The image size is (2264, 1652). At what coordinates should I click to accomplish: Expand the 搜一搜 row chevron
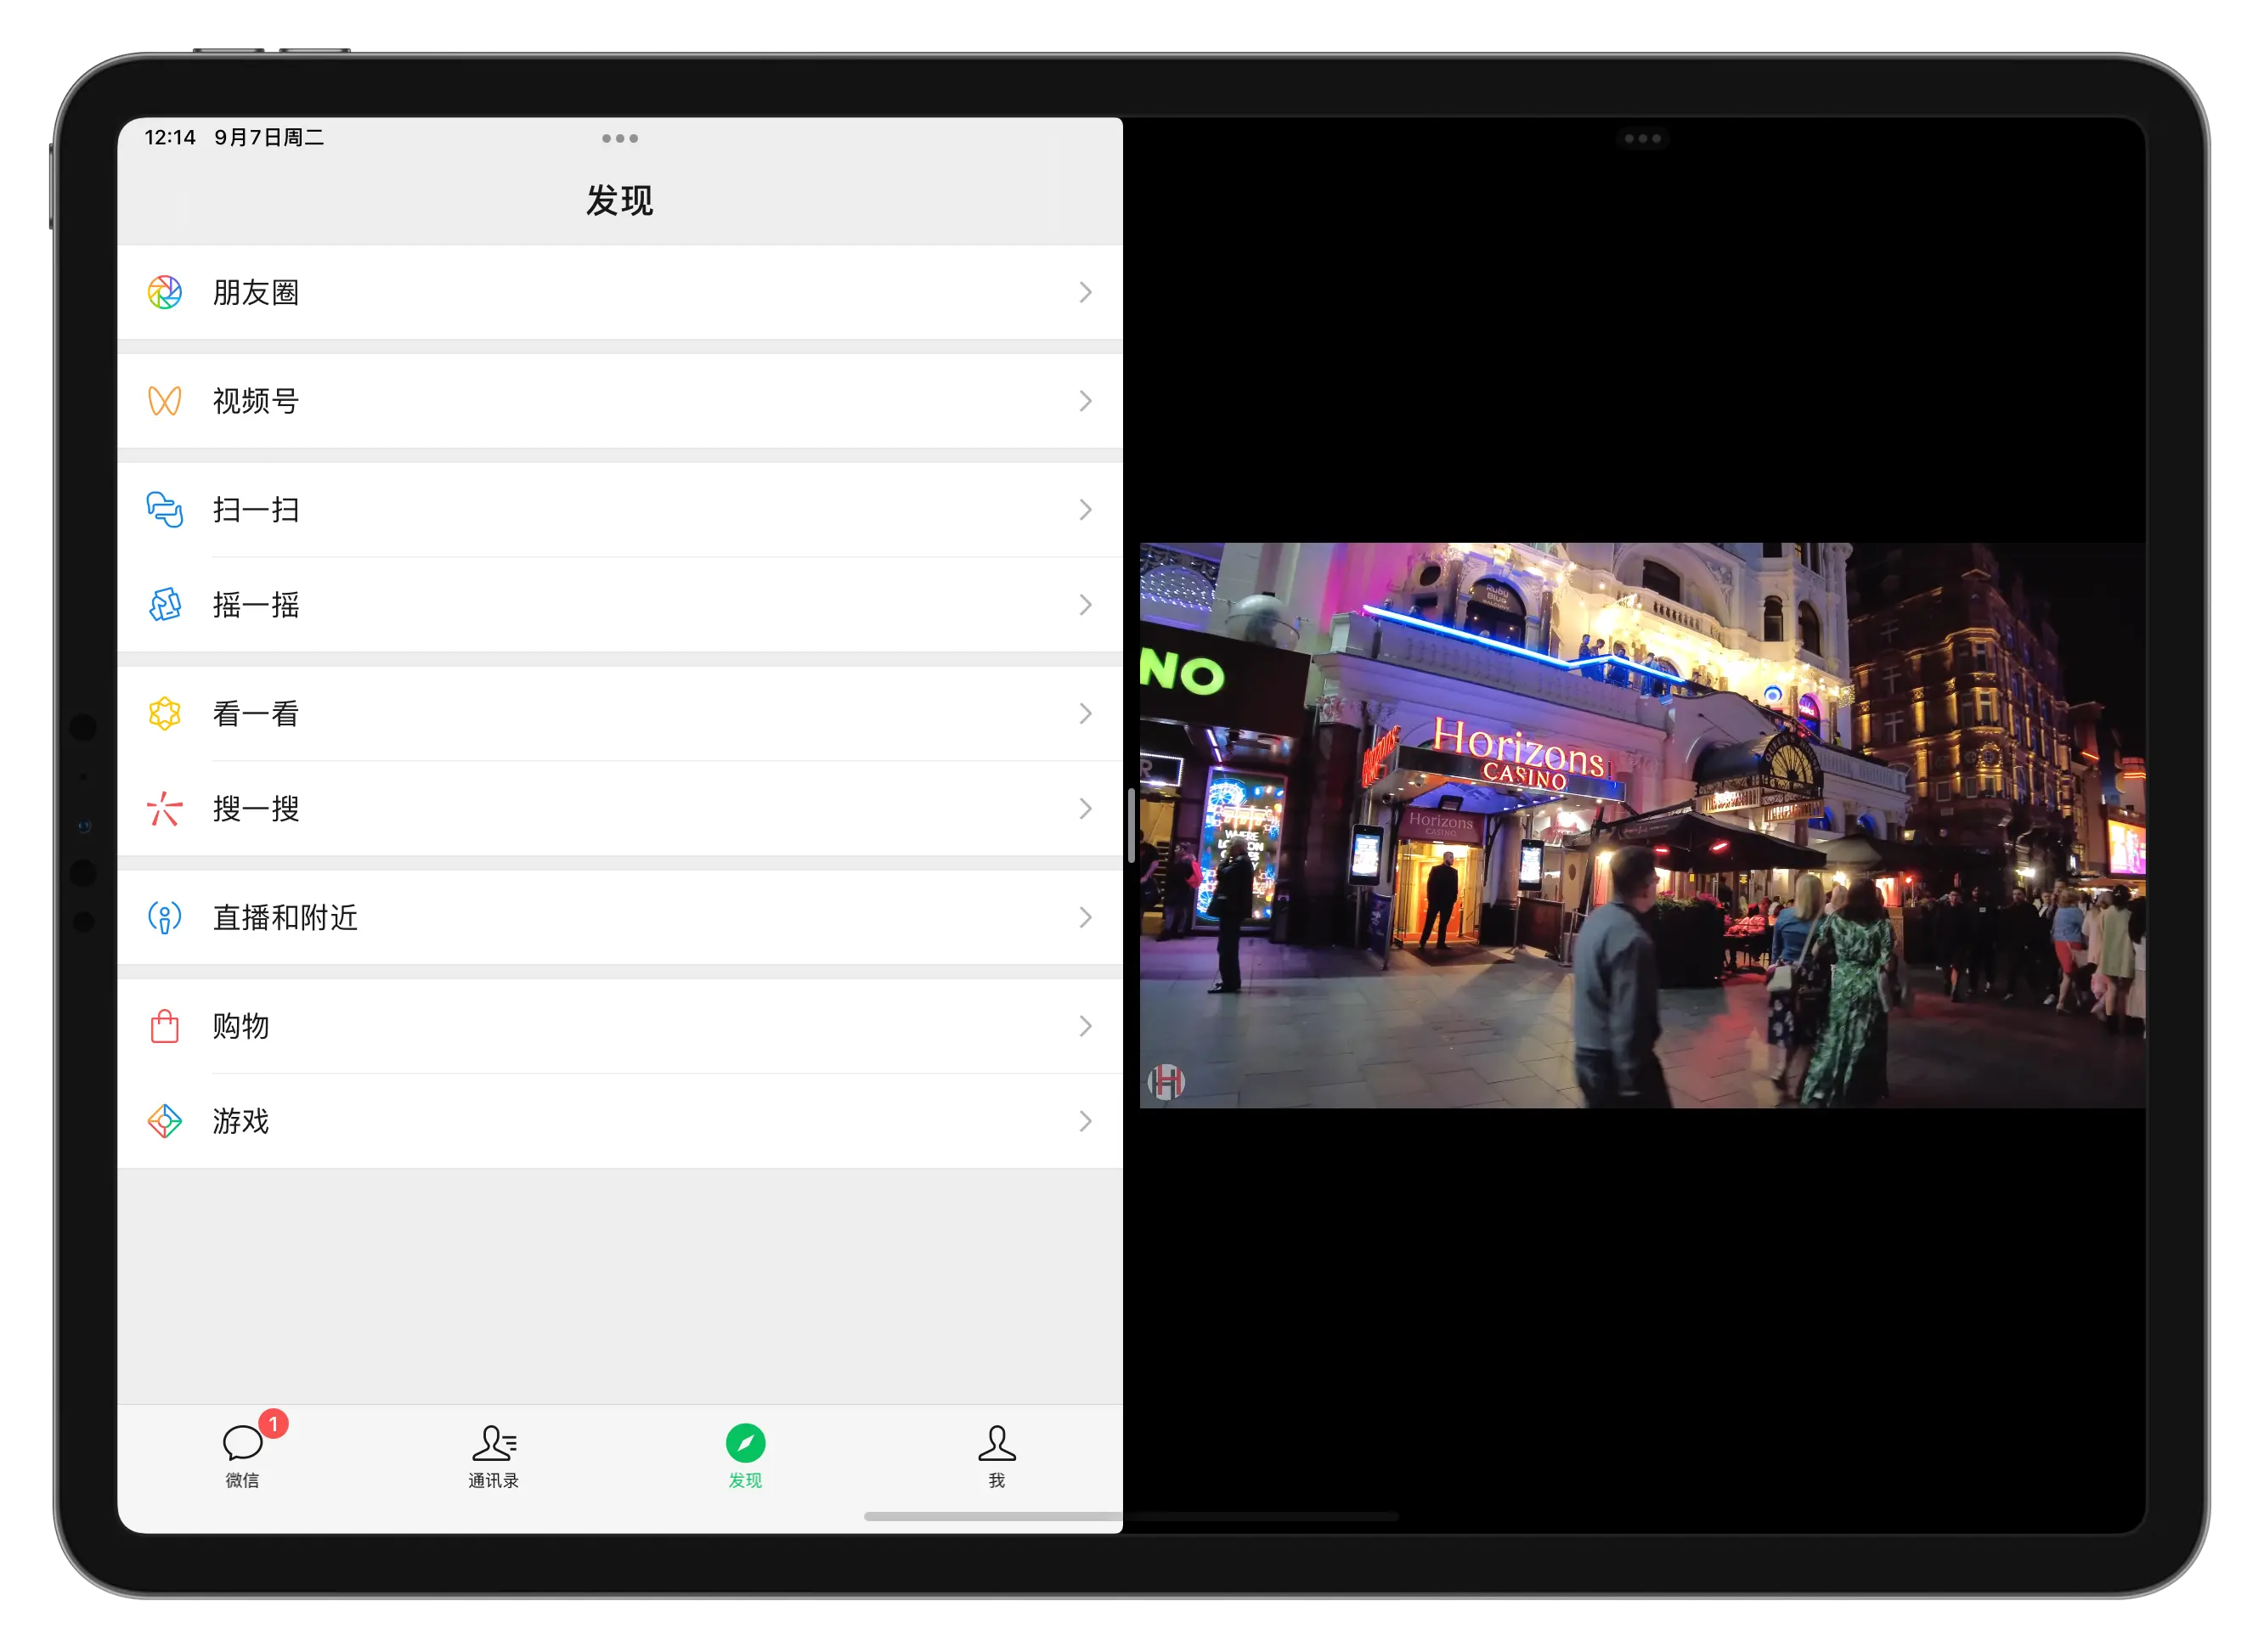pos(1086,809)
